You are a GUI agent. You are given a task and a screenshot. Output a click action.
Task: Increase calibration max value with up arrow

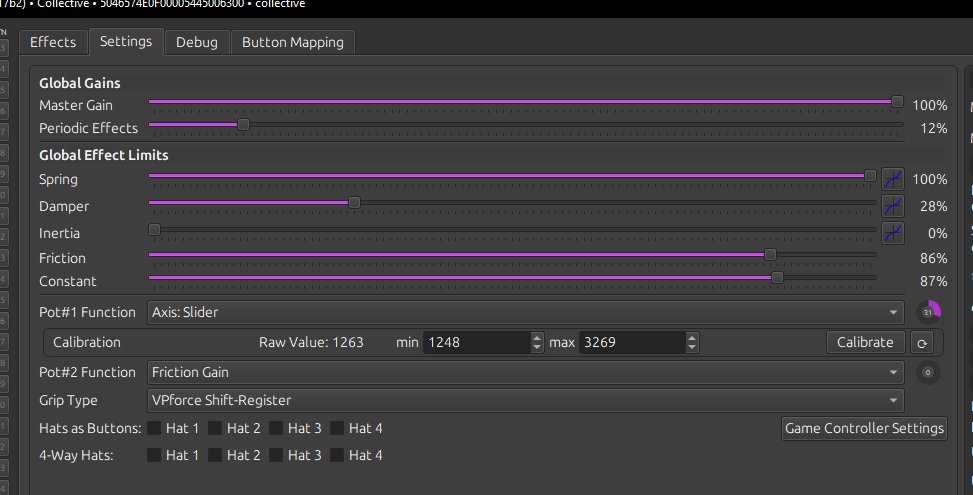(692, 337)
